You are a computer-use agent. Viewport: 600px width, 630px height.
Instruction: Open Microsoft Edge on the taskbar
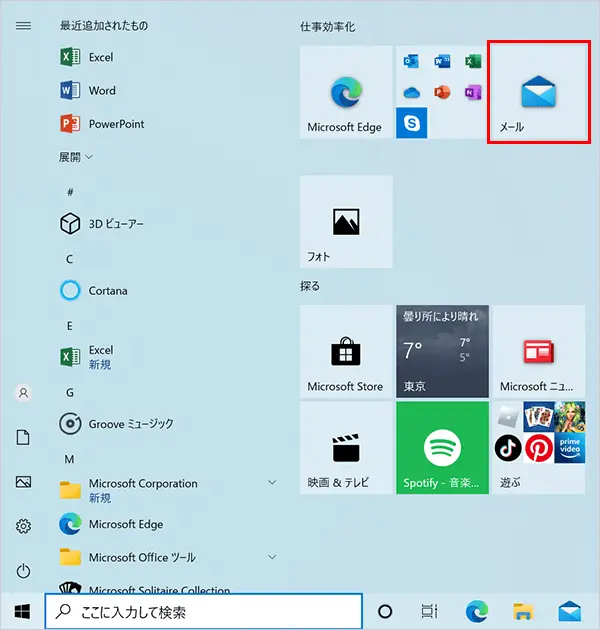tap(477, 612)
